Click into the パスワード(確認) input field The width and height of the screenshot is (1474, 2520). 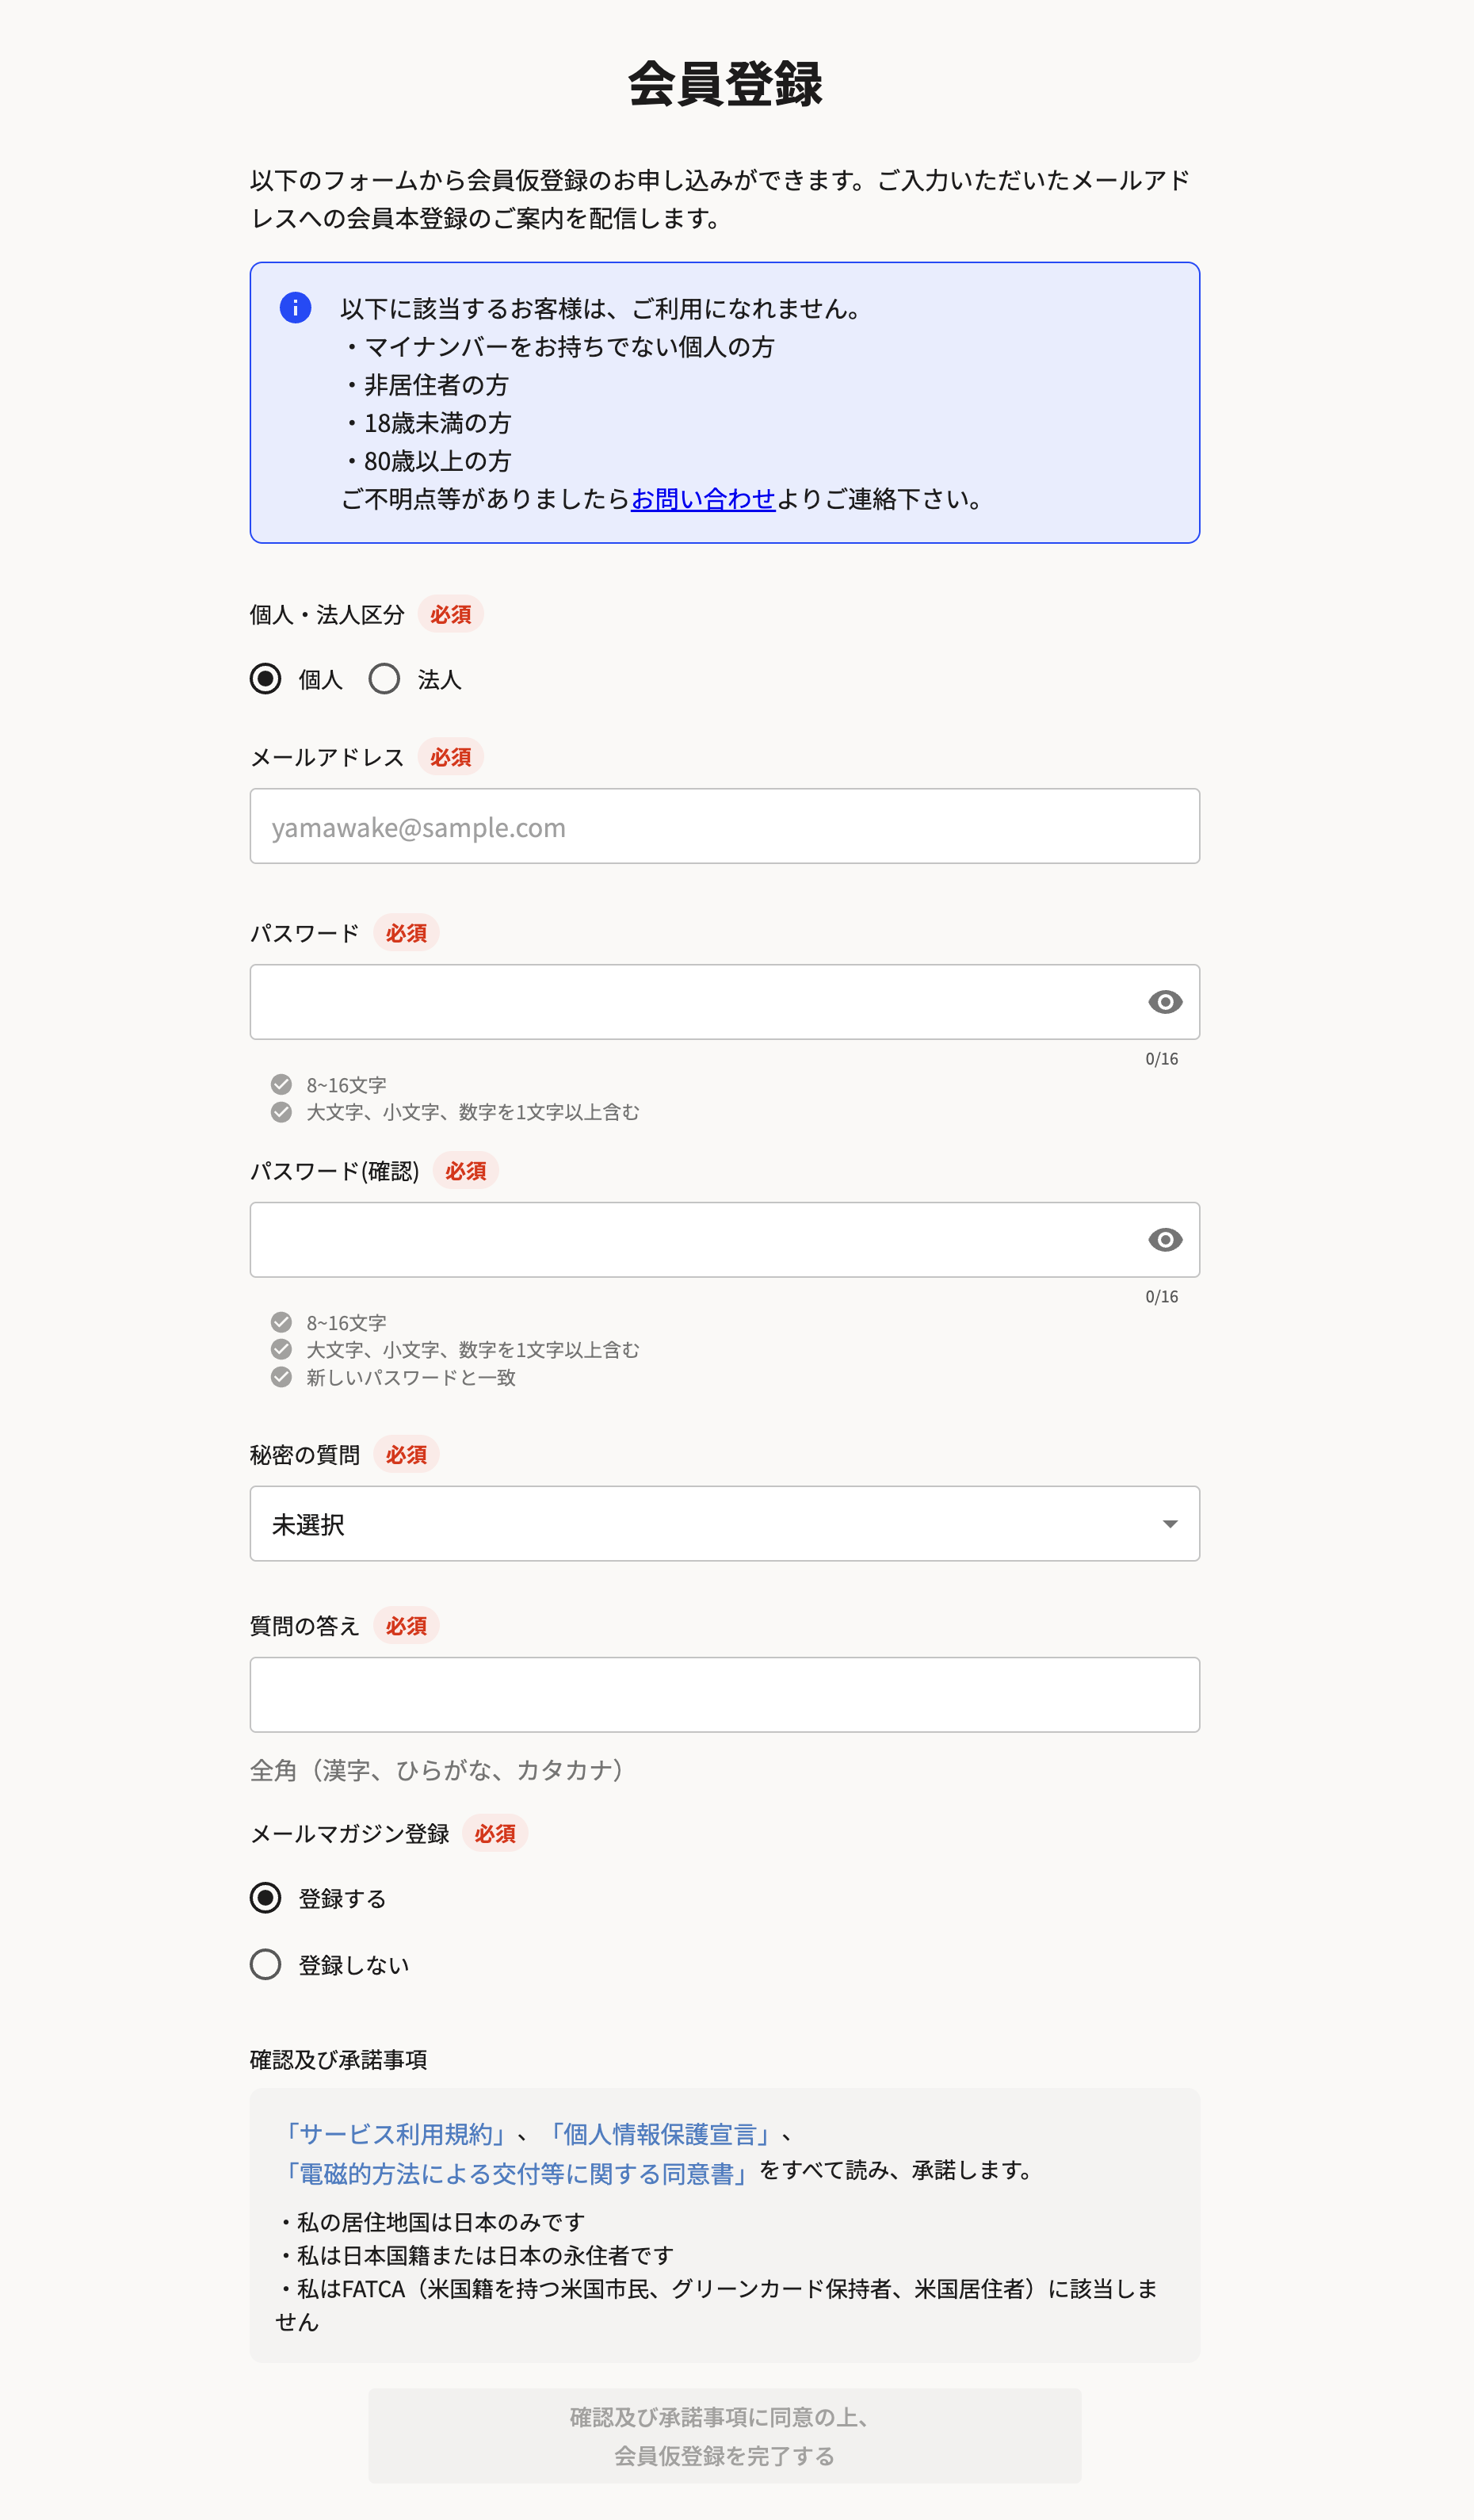(690, 1240)
